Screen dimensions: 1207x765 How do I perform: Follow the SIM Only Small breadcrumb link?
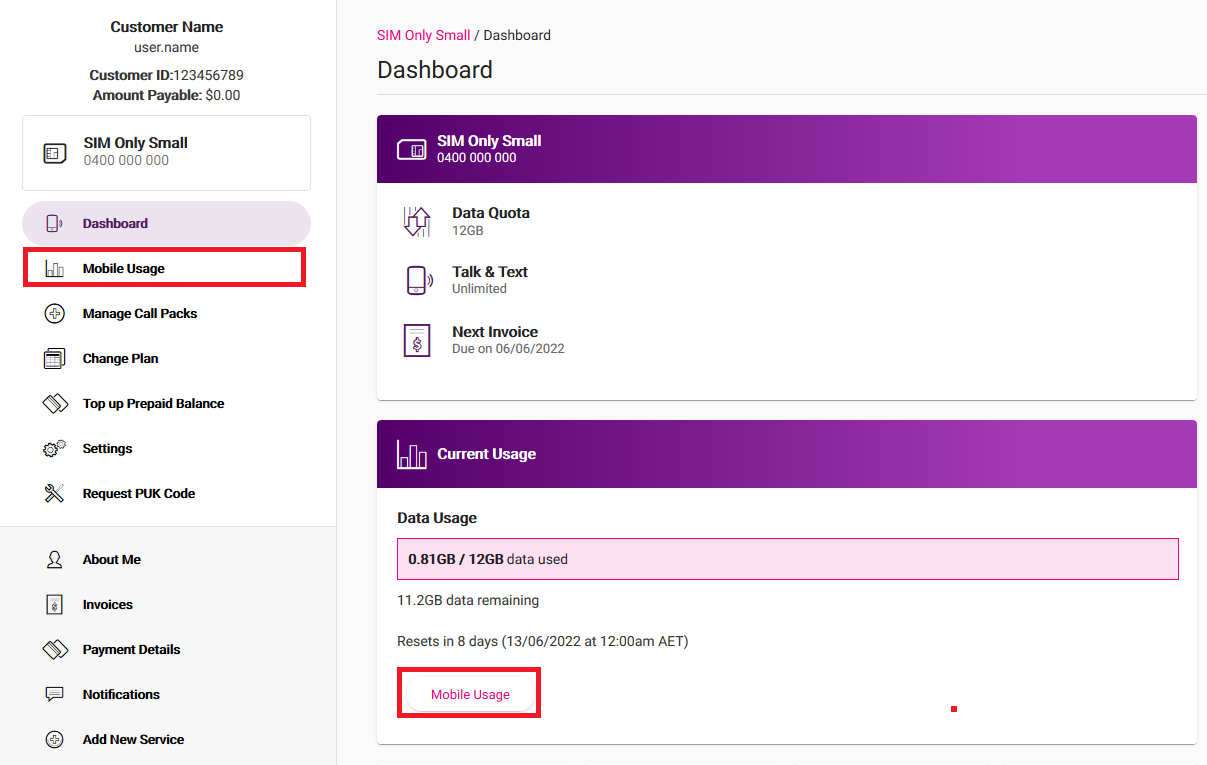coord(423,35)
